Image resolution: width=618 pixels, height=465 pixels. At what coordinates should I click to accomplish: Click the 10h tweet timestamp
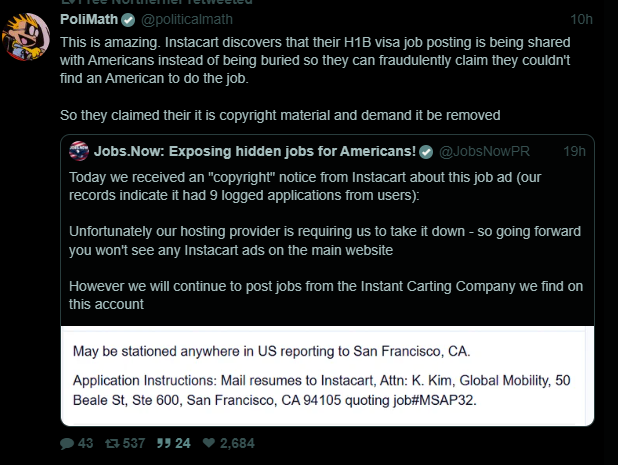[x=580, y=20]
